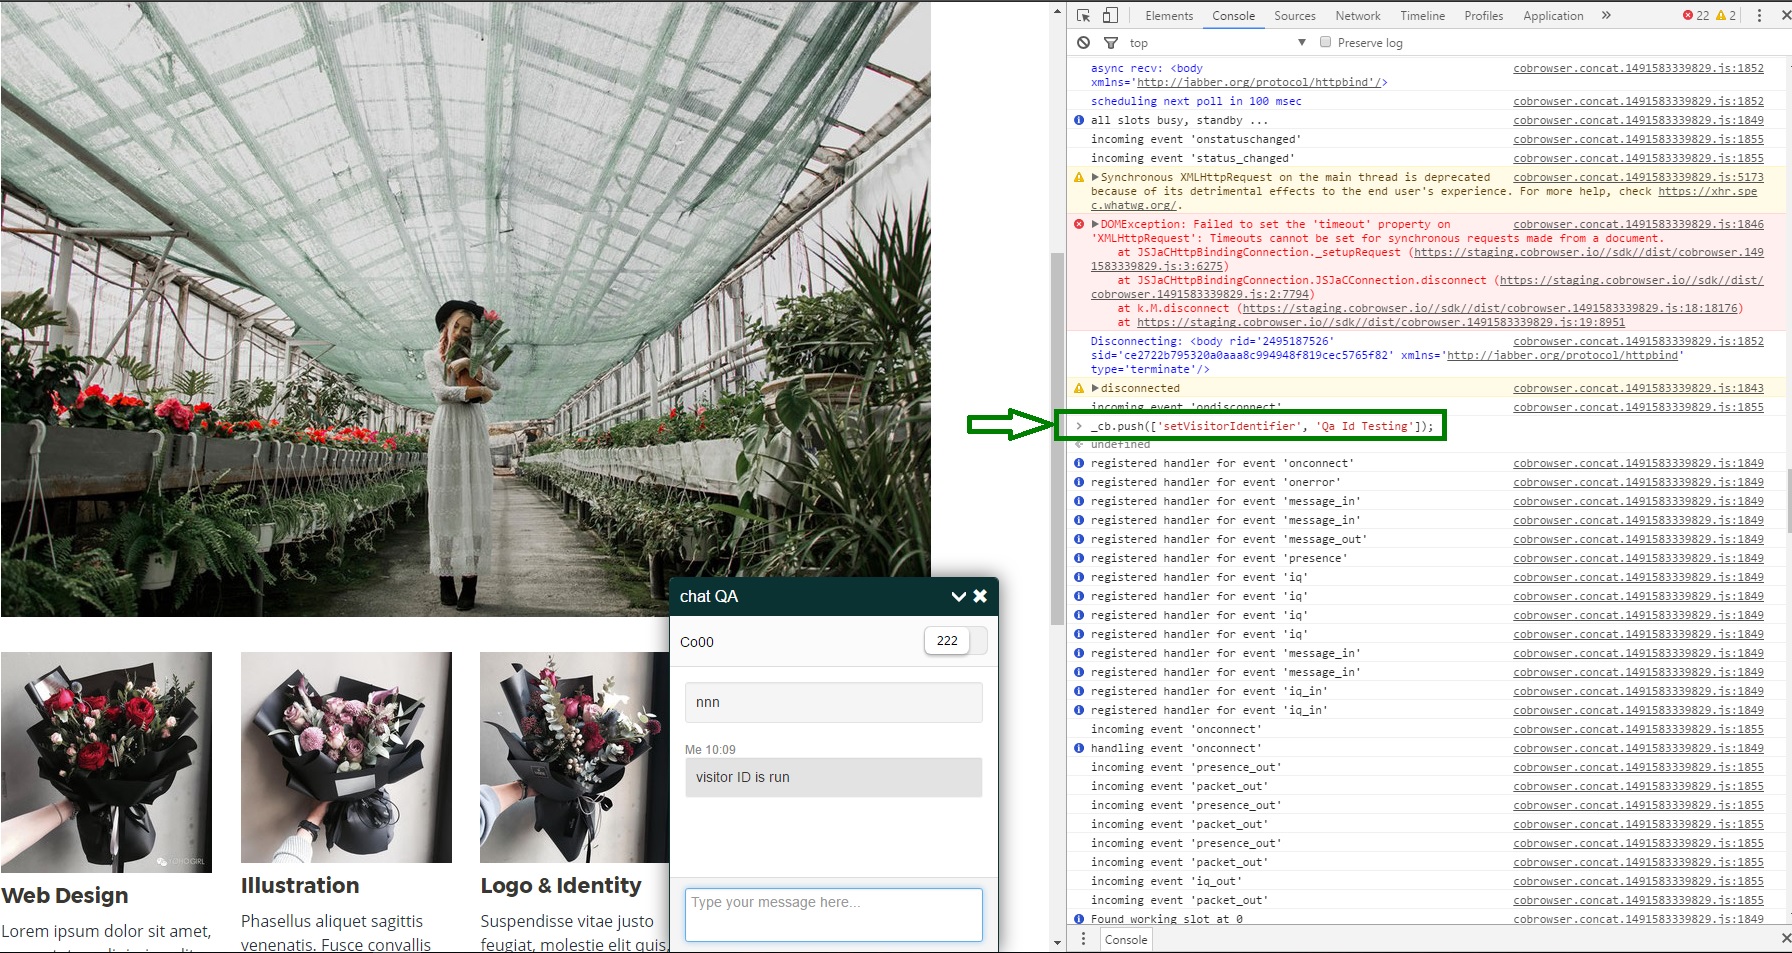Click the 'Co00' name in the chat
Viewport: 1792px width, 953px height.
coord(697,642)
